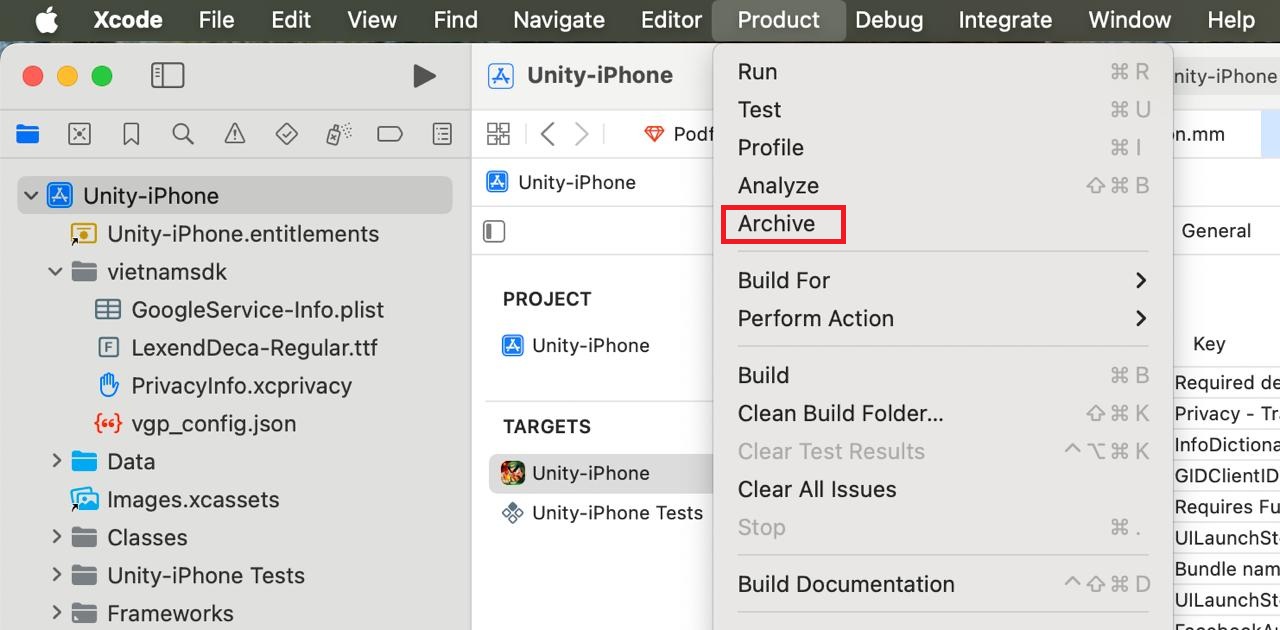Open the Report navigator icon
The image size is (1280, 630).
(442, 134)
